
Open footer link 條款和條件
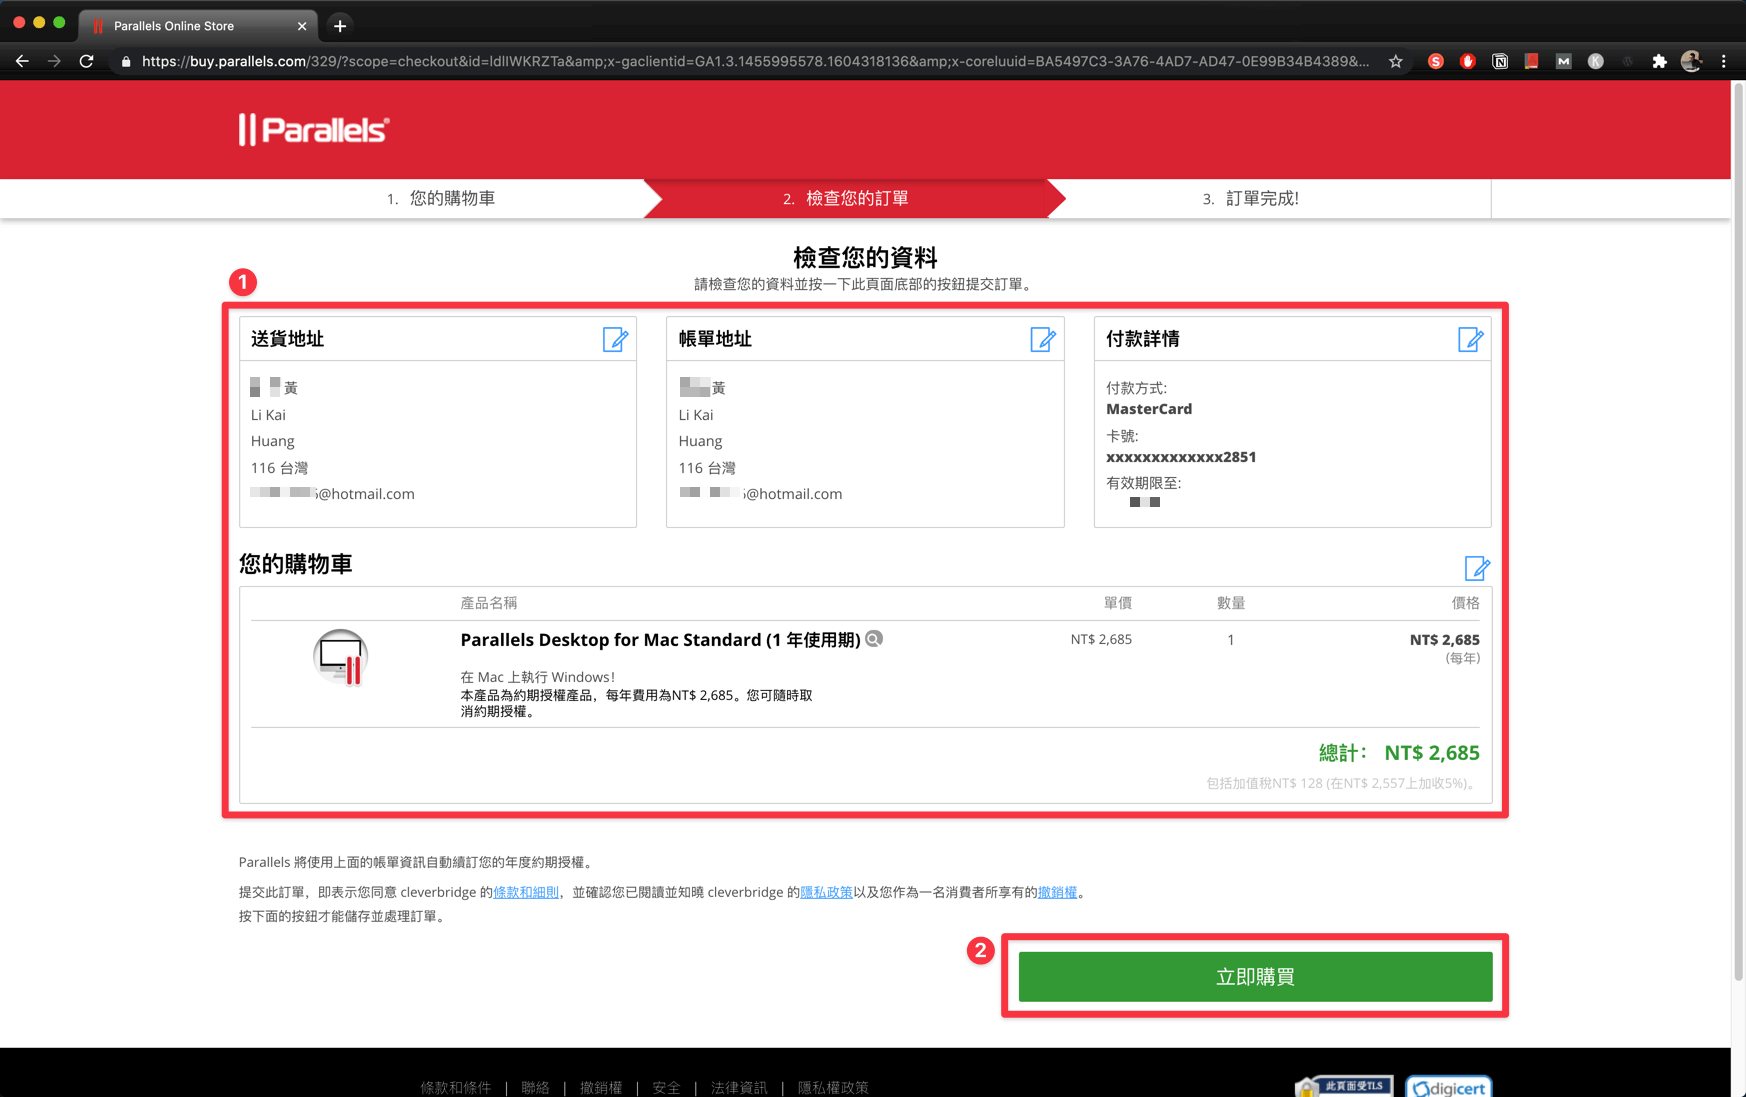[456, 1087]
